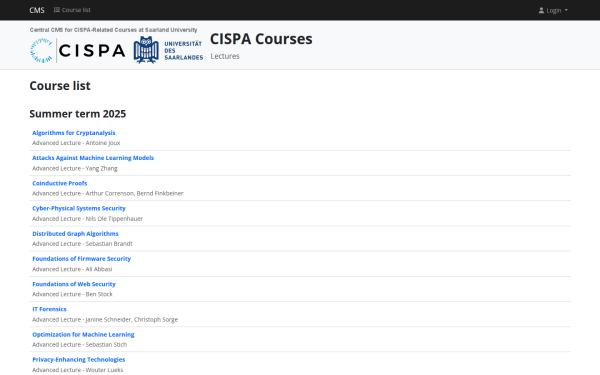This screenshot has height=375, width=600.
Task: Expand the Login dropdown
Action: (x=553, y=10)
